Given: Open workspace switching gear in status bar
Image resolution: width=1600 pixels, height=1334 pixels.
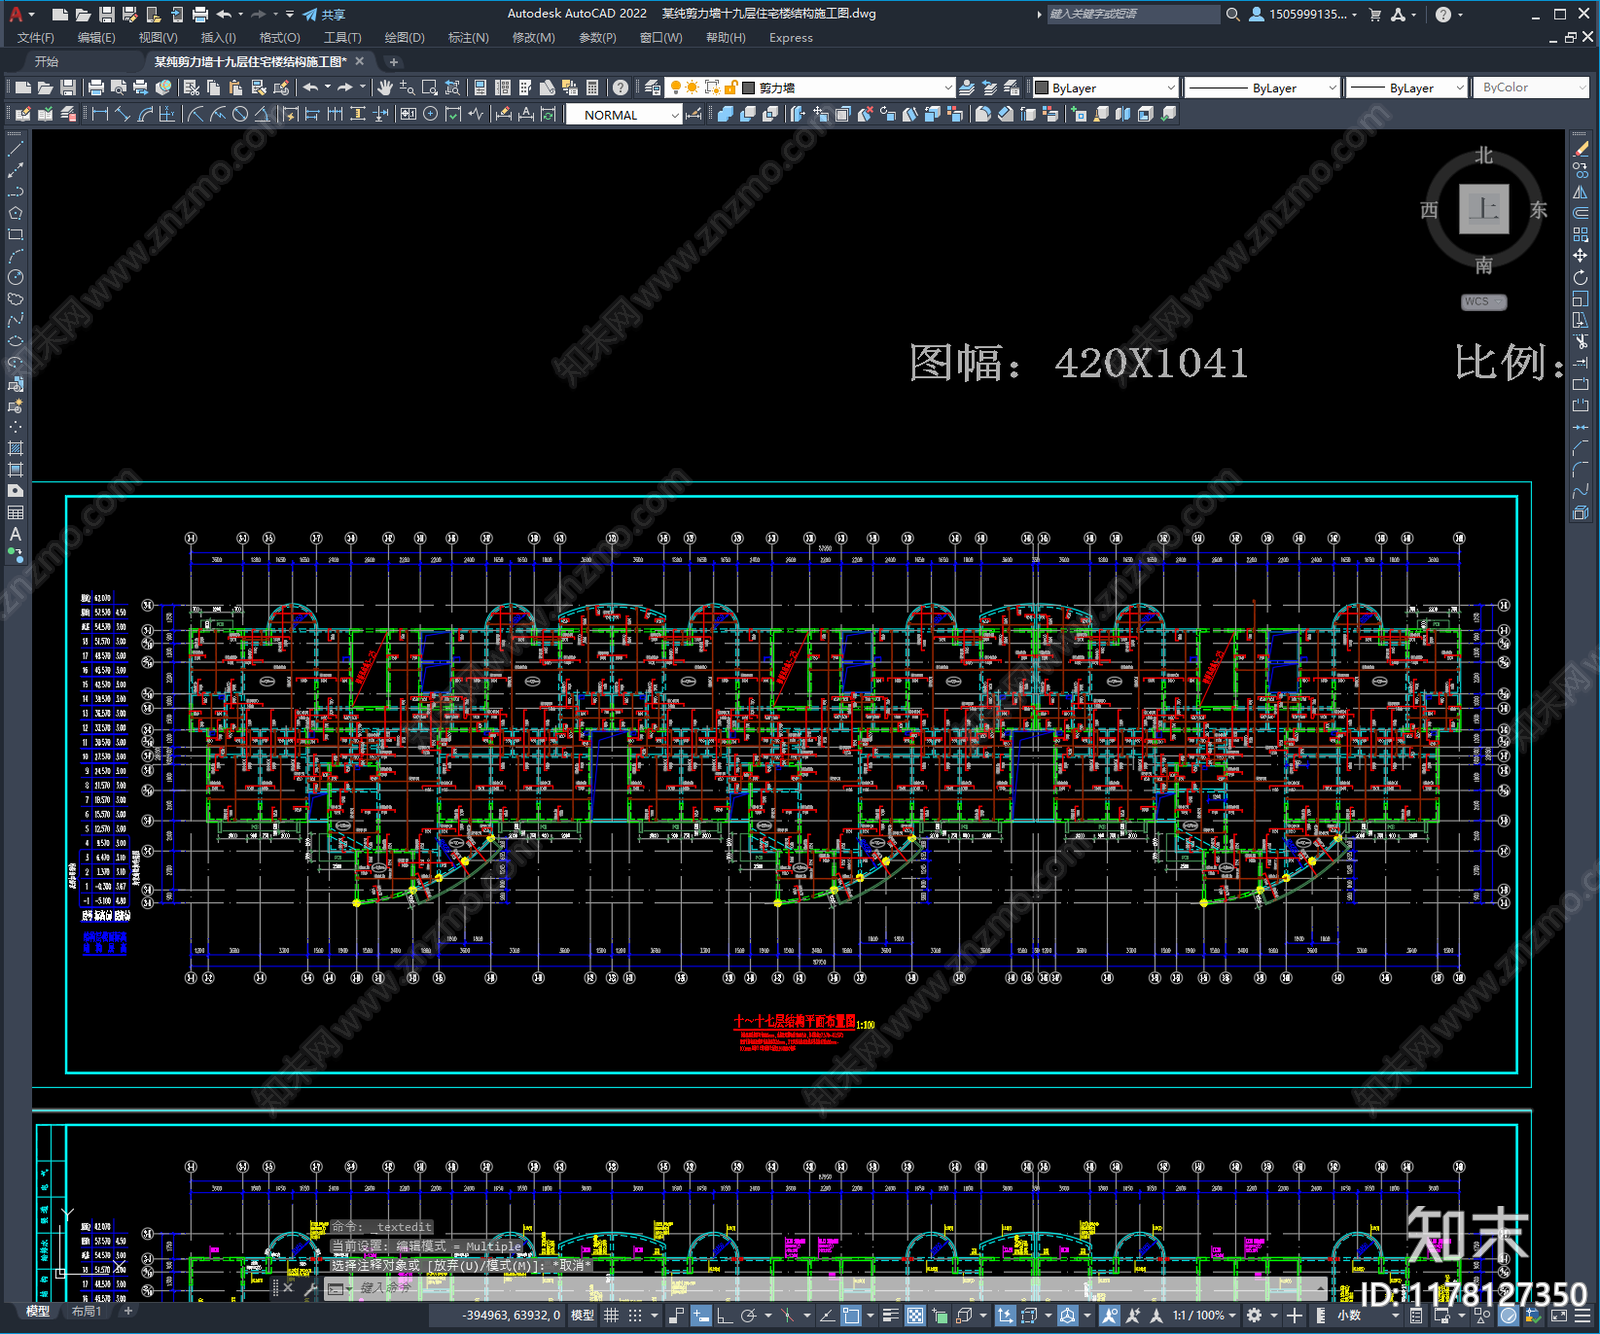Looking at the screenshot, I should coord(1254,1315).
